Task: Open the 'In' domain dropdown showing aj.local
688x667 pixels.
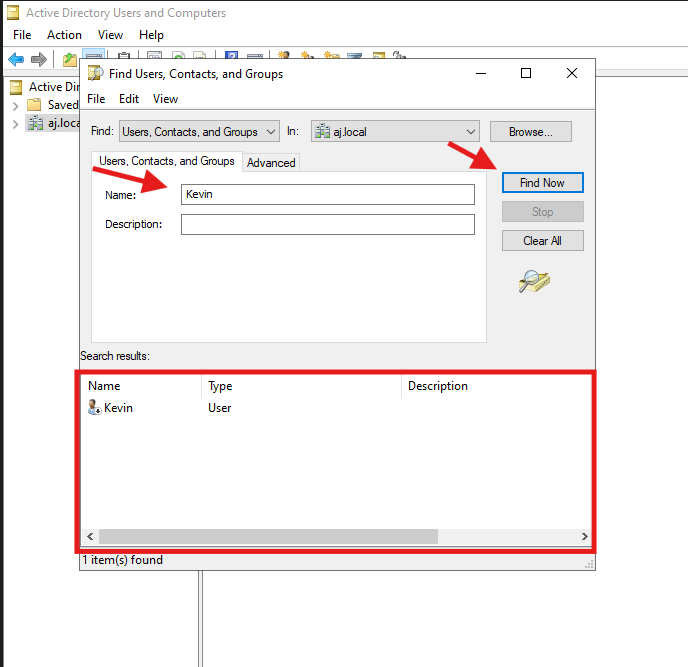Action: click(x=395, y=132)
